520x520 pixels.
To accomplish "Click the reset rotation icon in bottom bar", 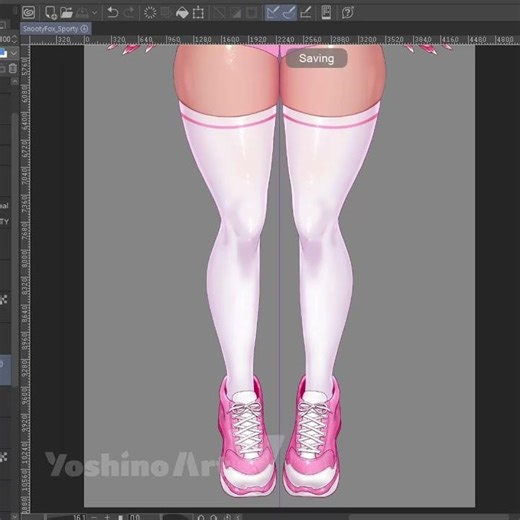I will [x=227, y=517].
